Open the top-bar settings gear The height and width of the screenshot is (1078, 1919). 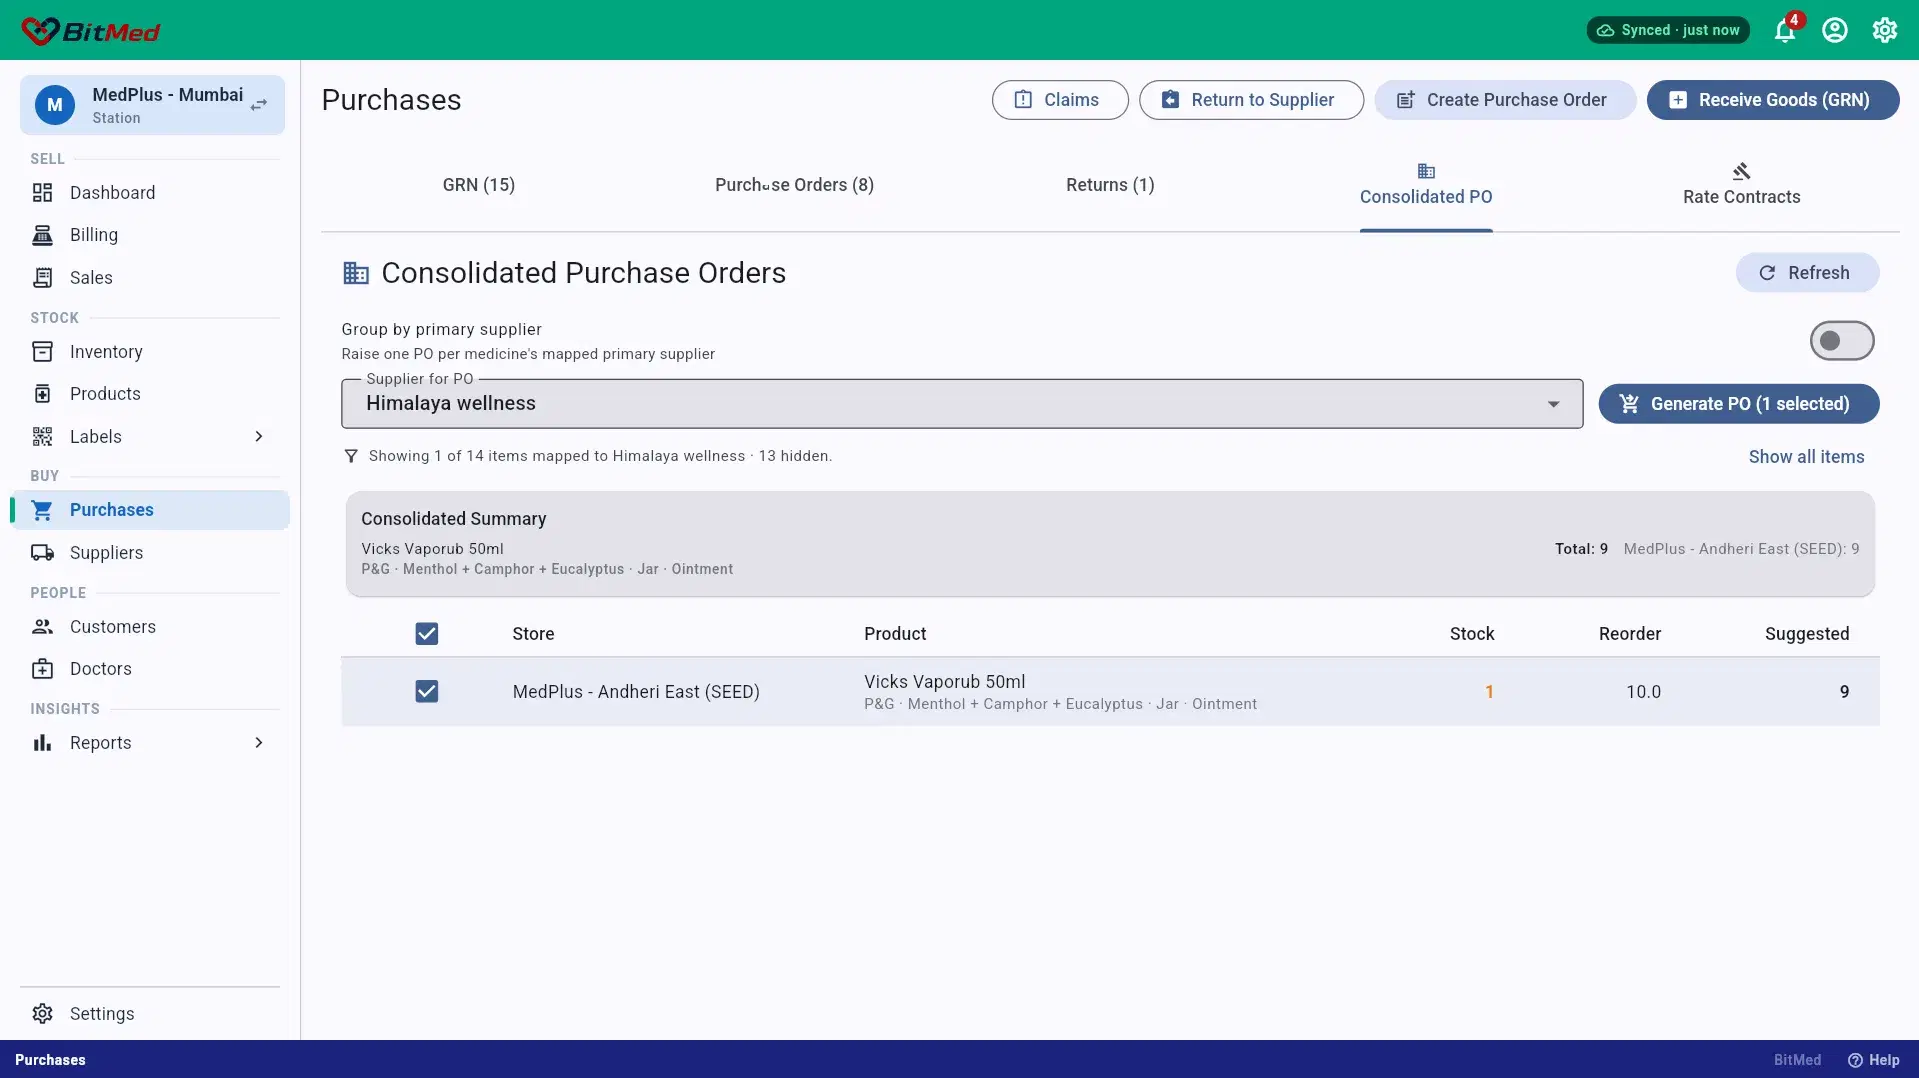click(1885, 30)
